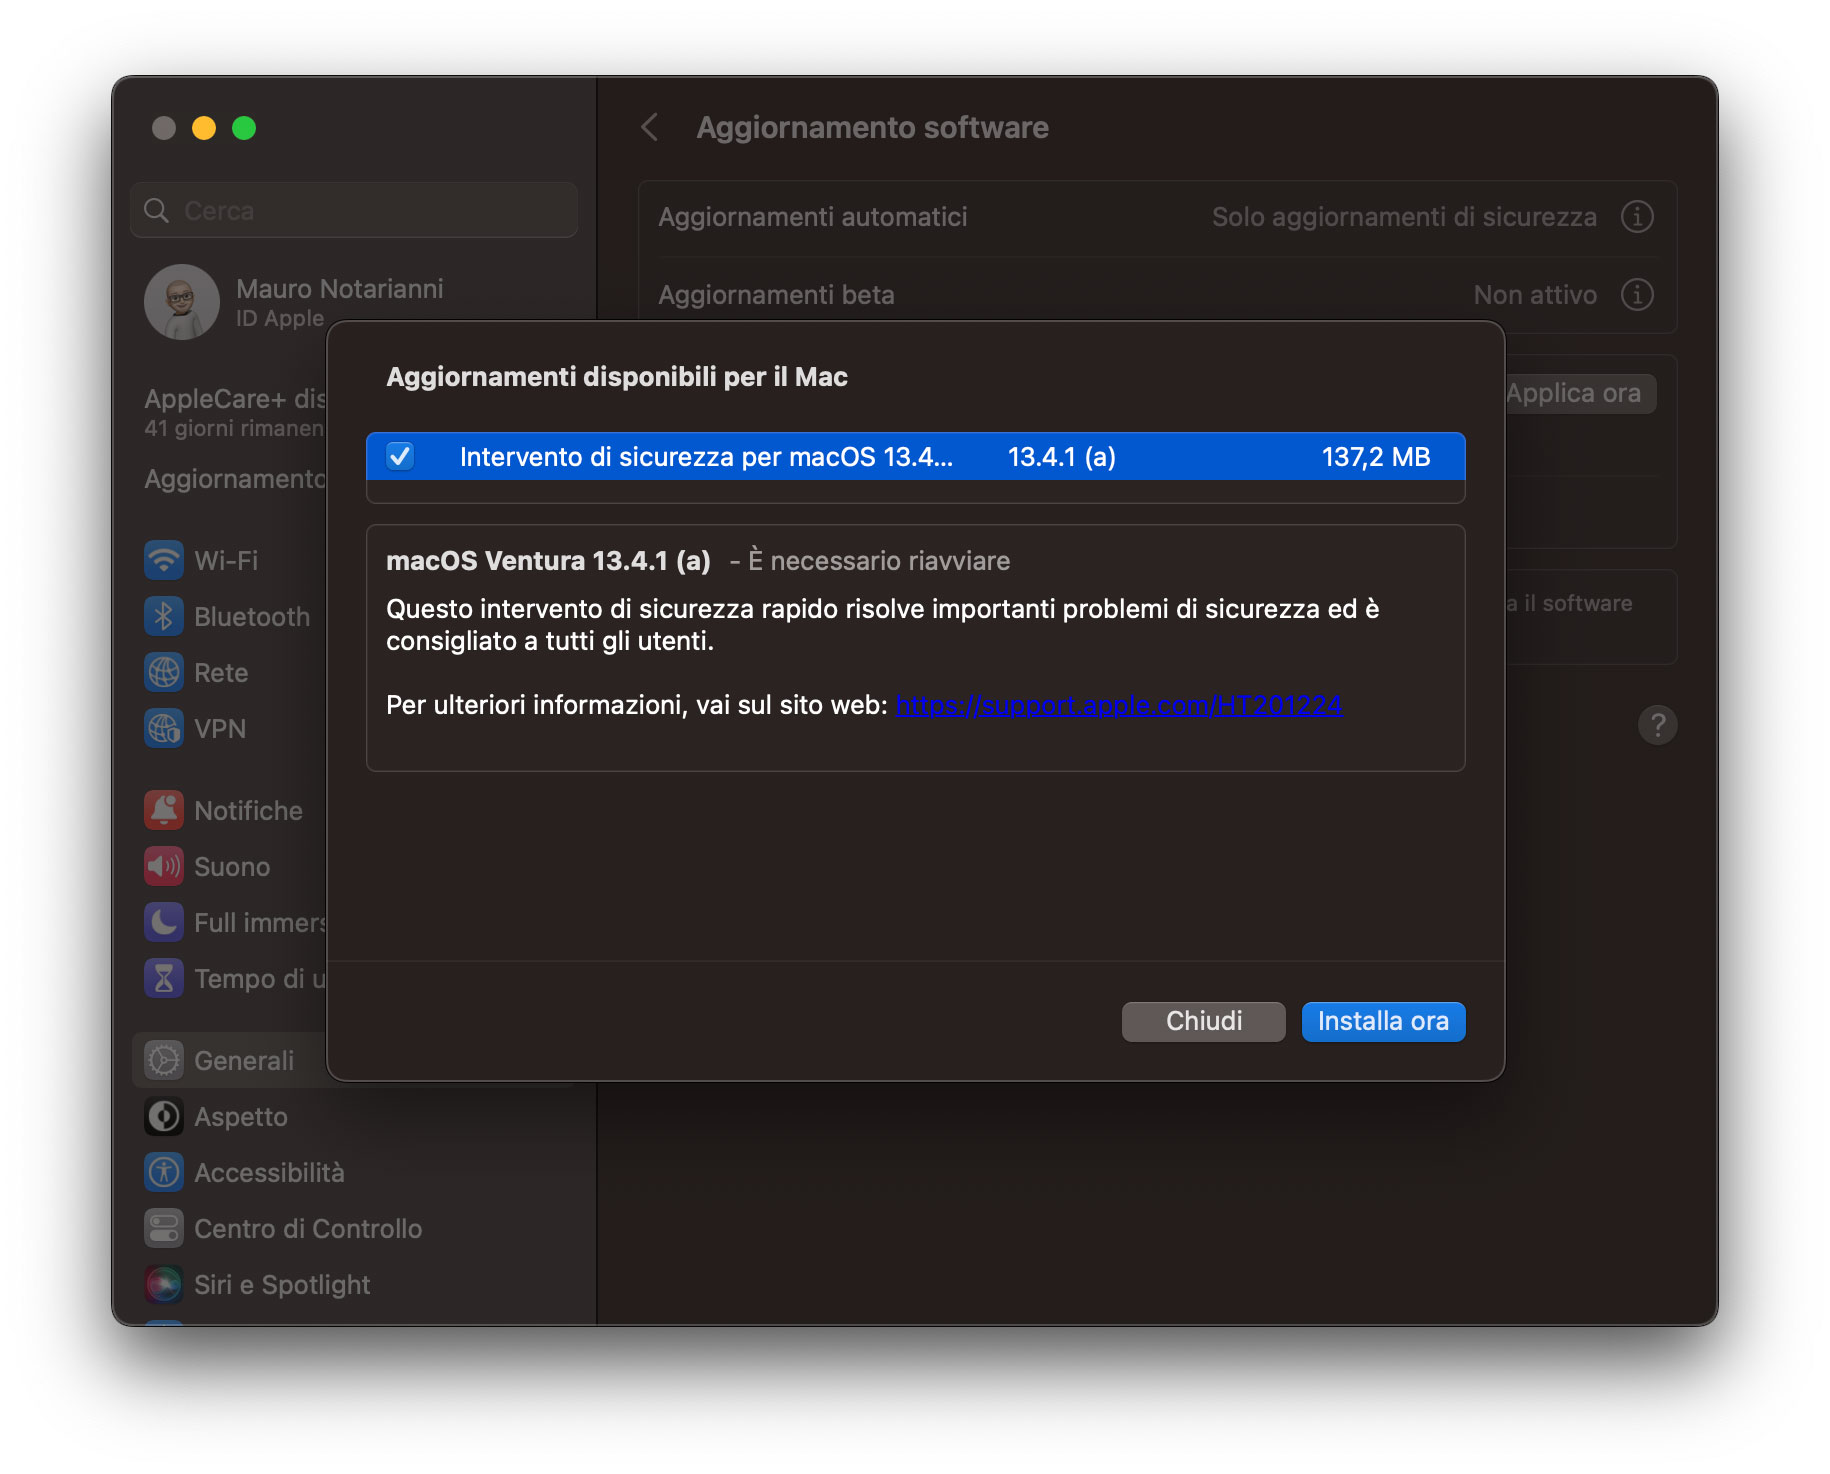This screenshot has height=1474, width=1830.
Task: Click the back chevron near Aggiornamento software
Action: click(x=650, y=127)
